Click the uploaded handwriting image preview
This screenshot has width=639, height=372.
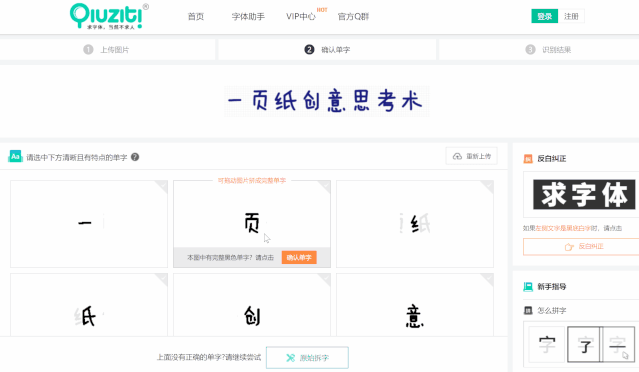[326, 101]
